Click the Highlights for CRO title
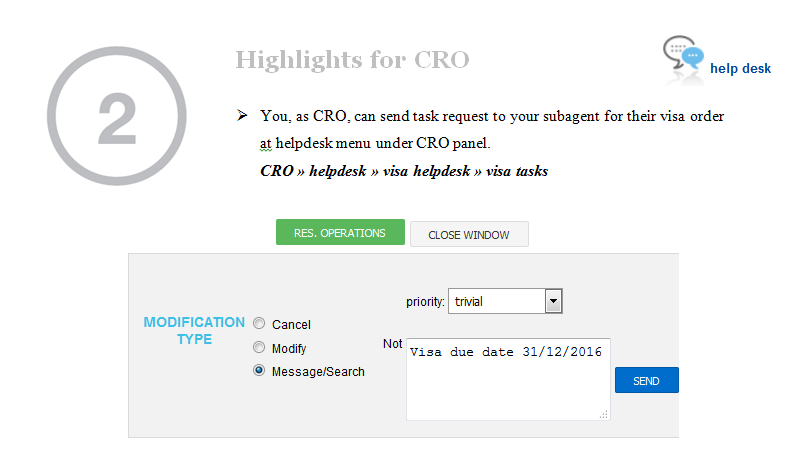 point(353,60)
